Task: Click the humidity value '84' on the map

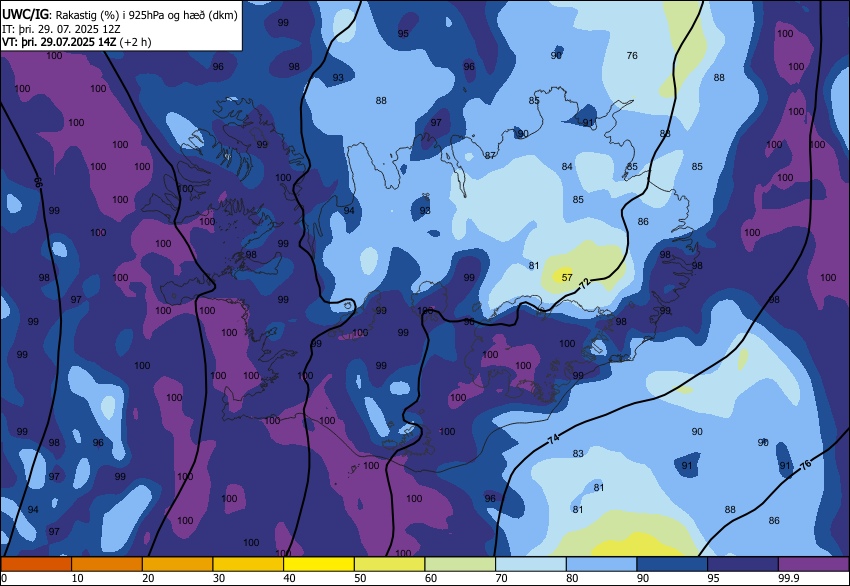Action: (567, 166)
